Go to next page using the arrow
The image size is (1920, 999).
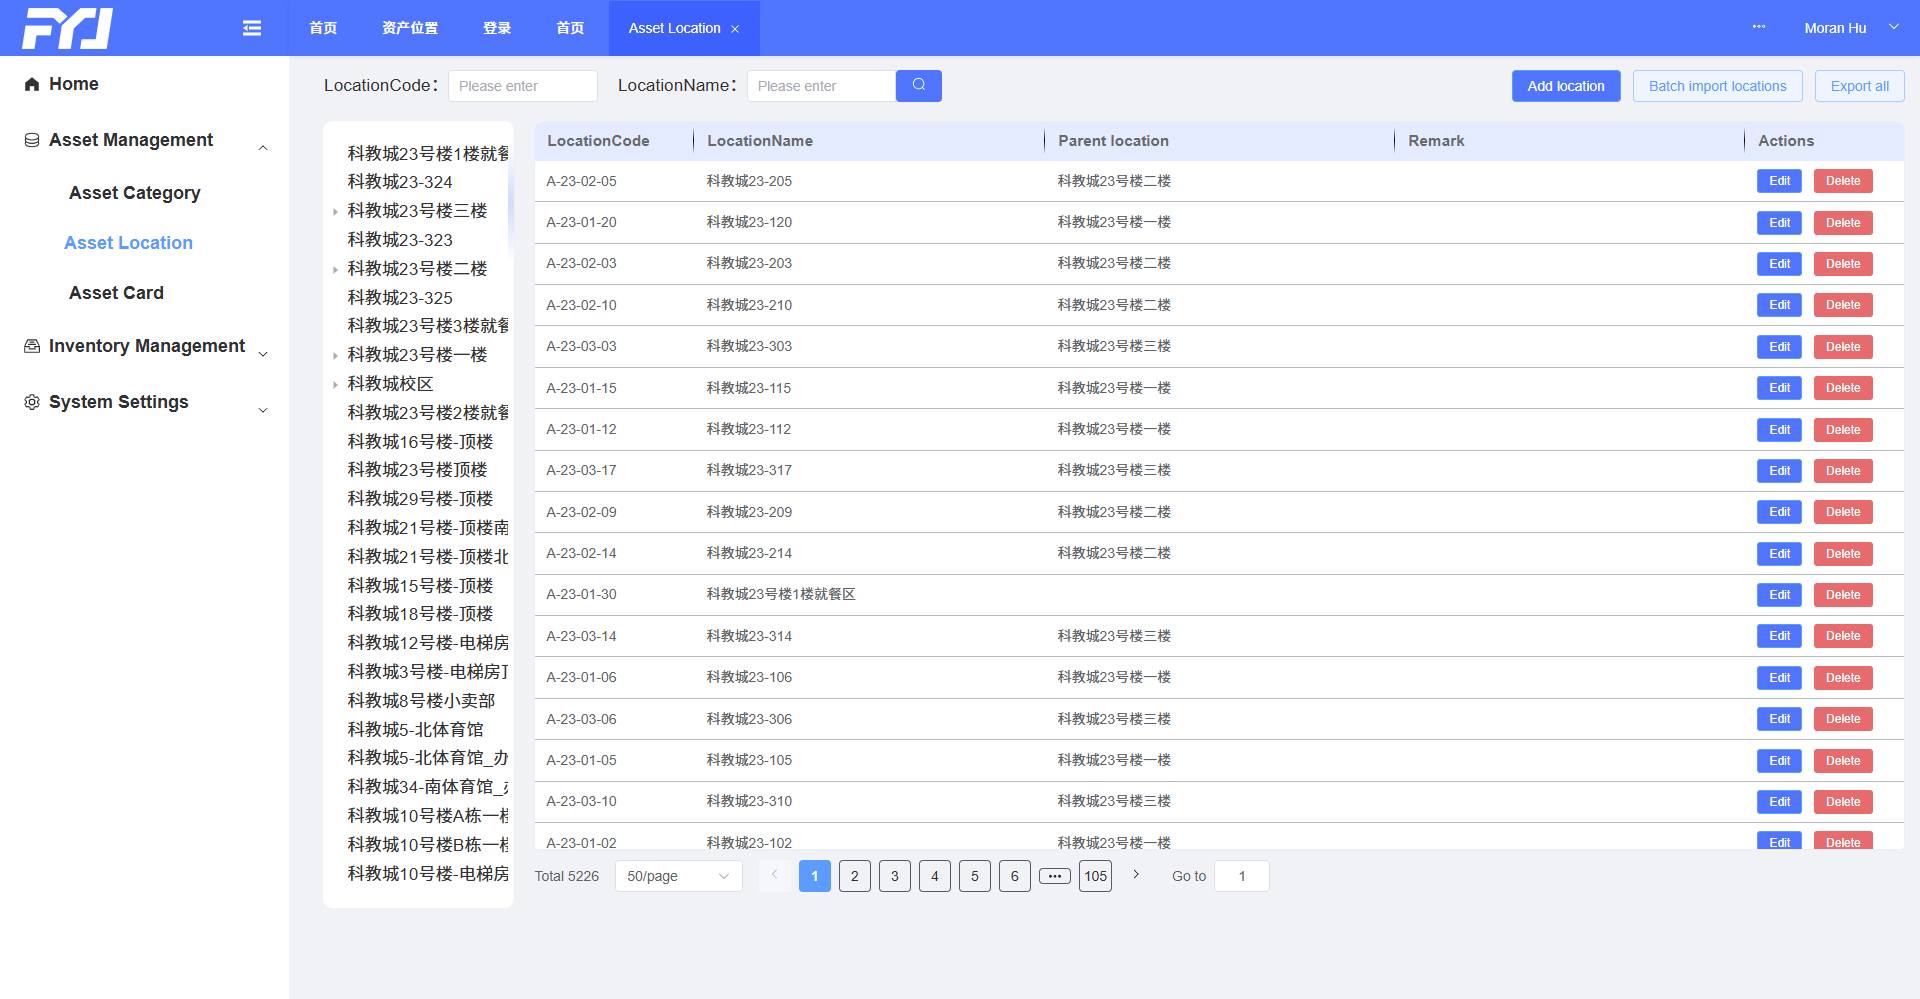[x=1135, y=875]
